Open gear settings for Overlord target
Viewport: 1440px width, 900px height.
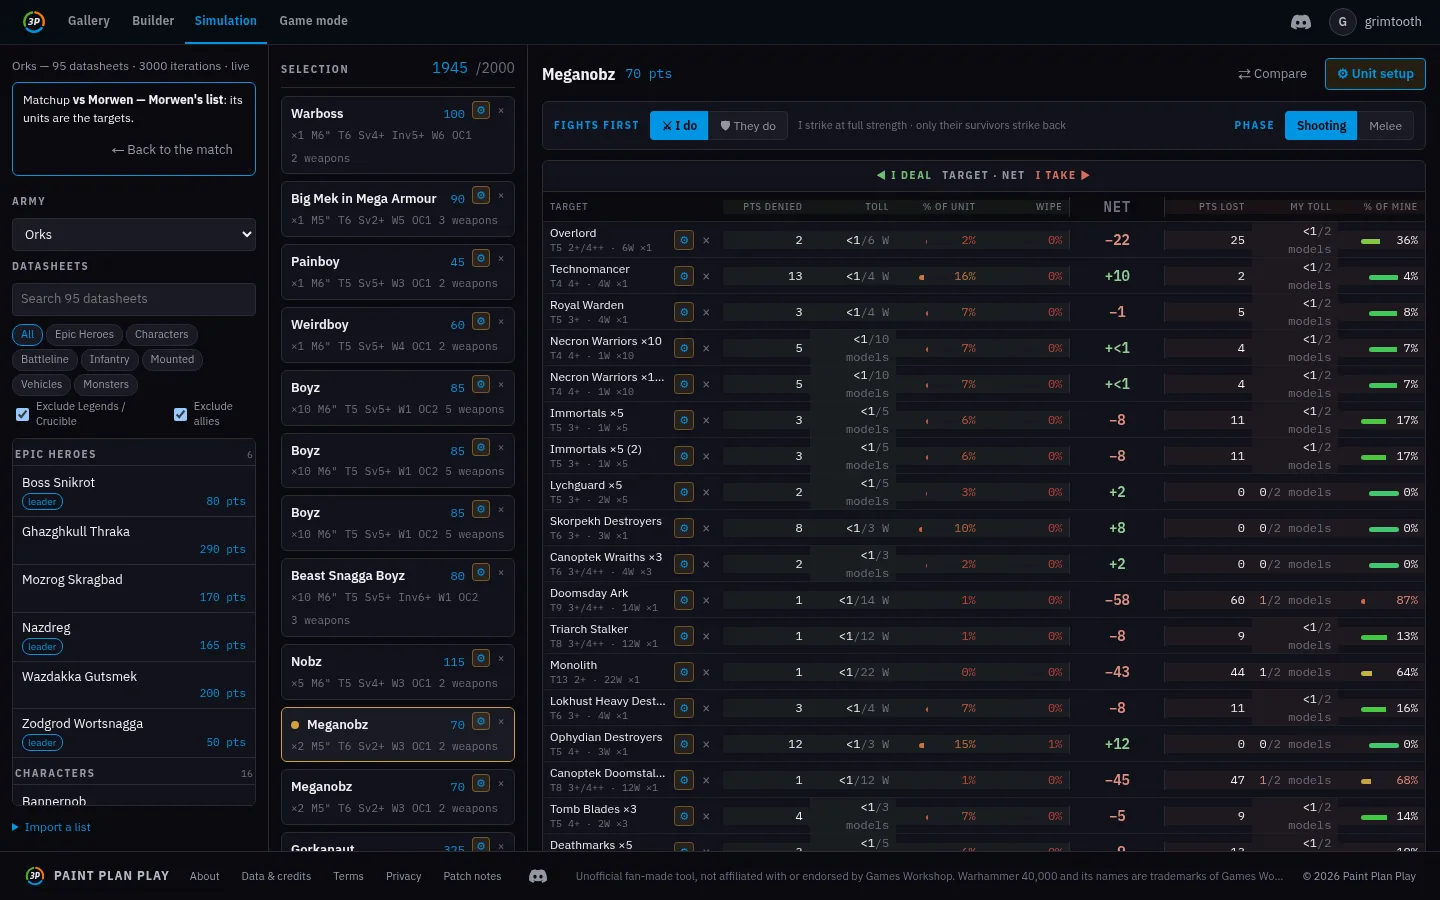(684, 240)
